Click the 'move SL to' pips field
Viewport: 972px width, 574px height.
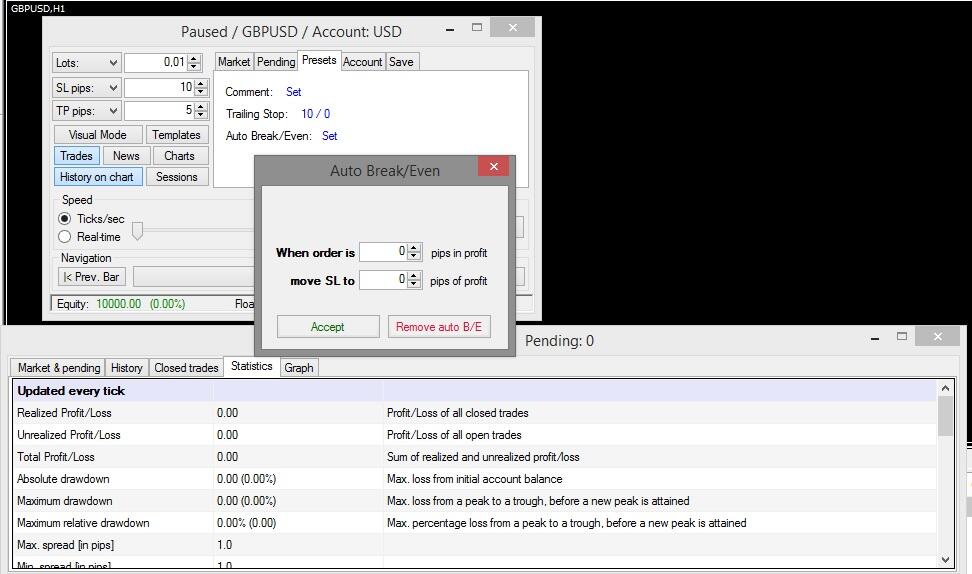click(382, 280)
